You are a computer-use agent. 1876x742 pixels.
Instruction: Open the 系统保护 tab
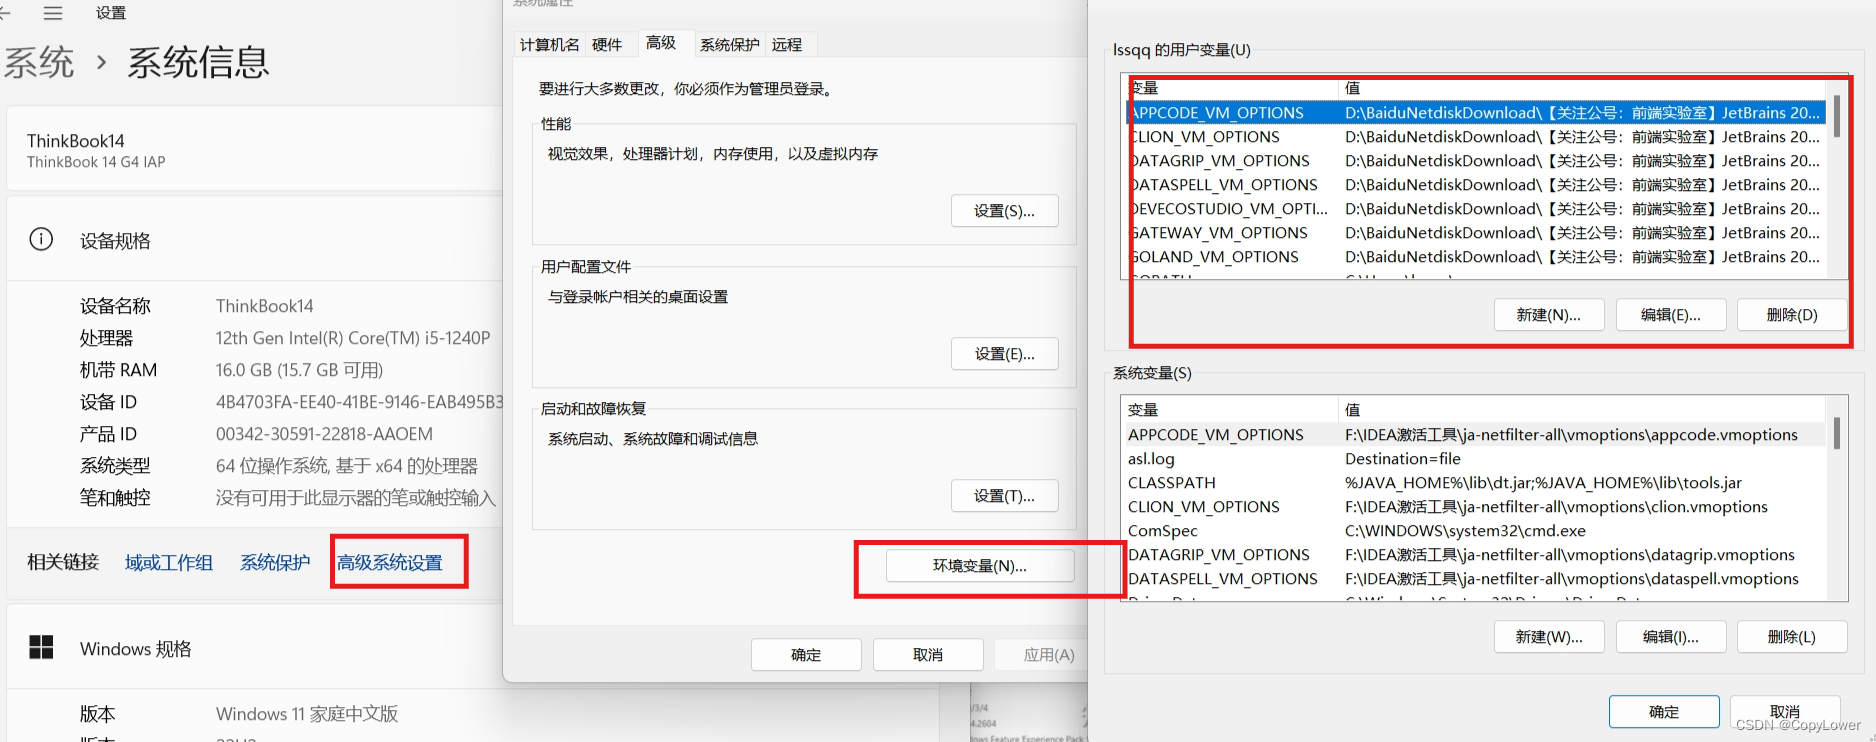[729, 45]
